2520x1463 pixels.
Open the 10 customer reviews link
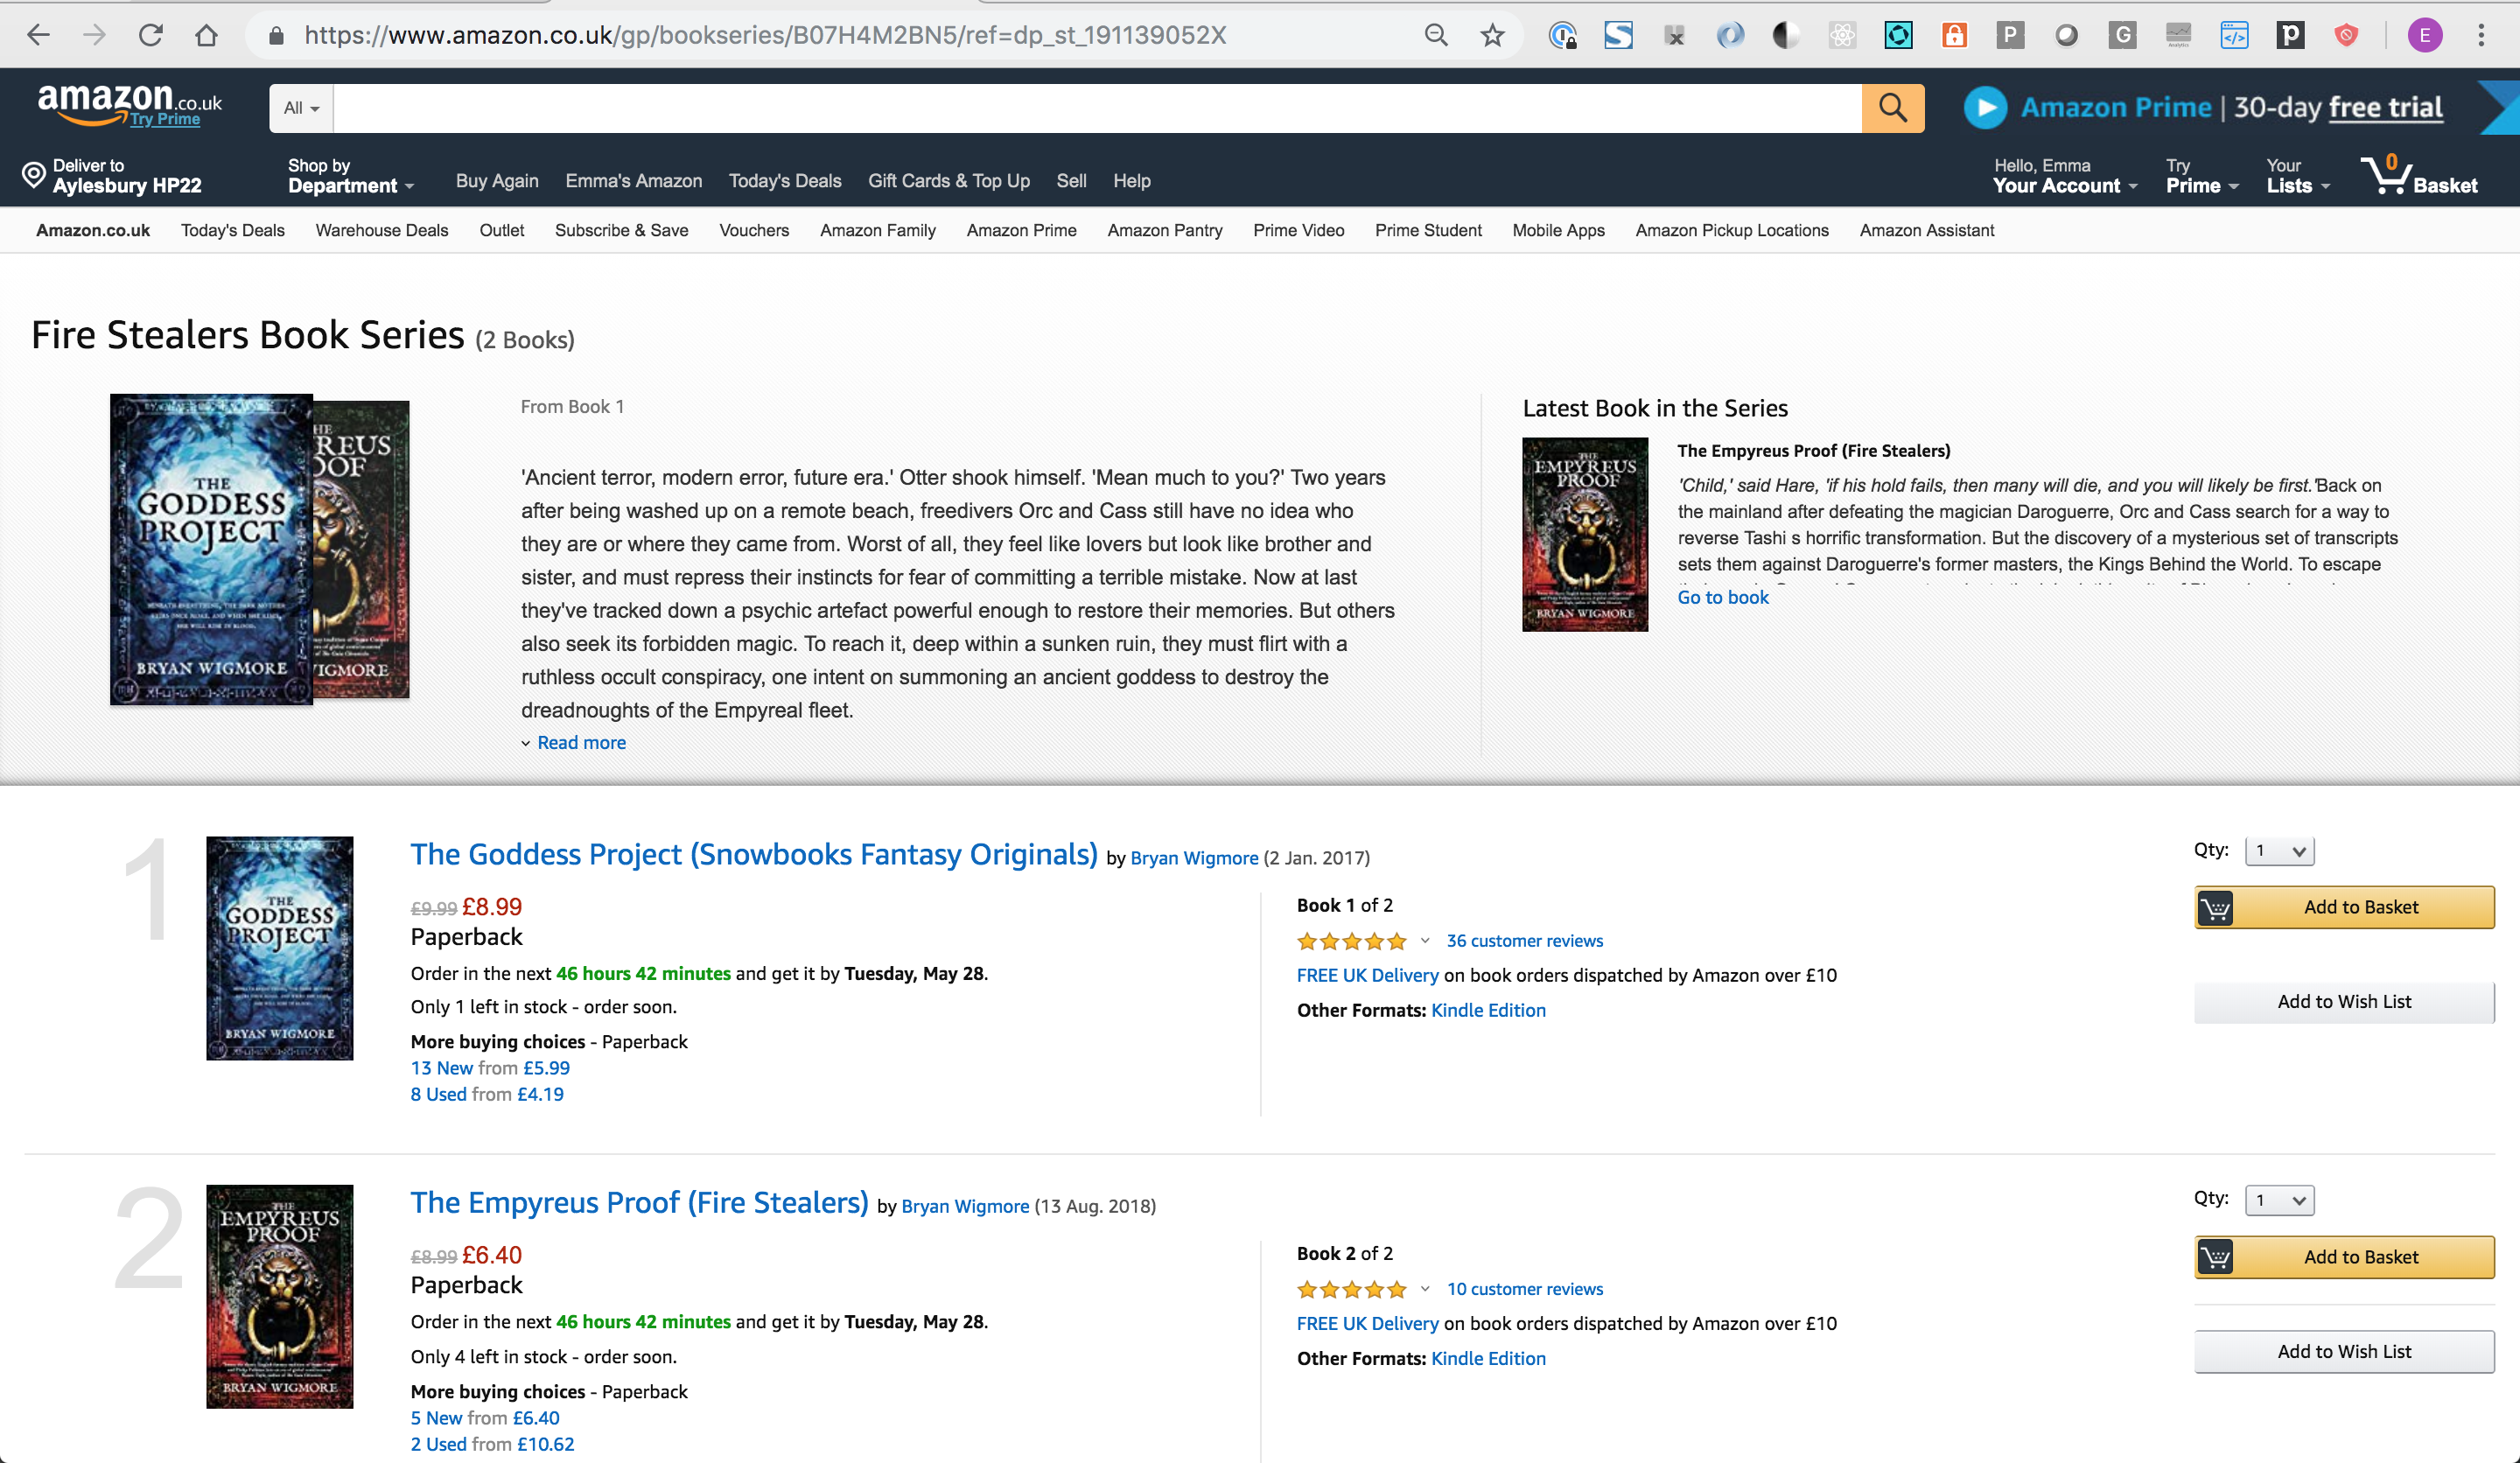[x=1524, y=1289]
